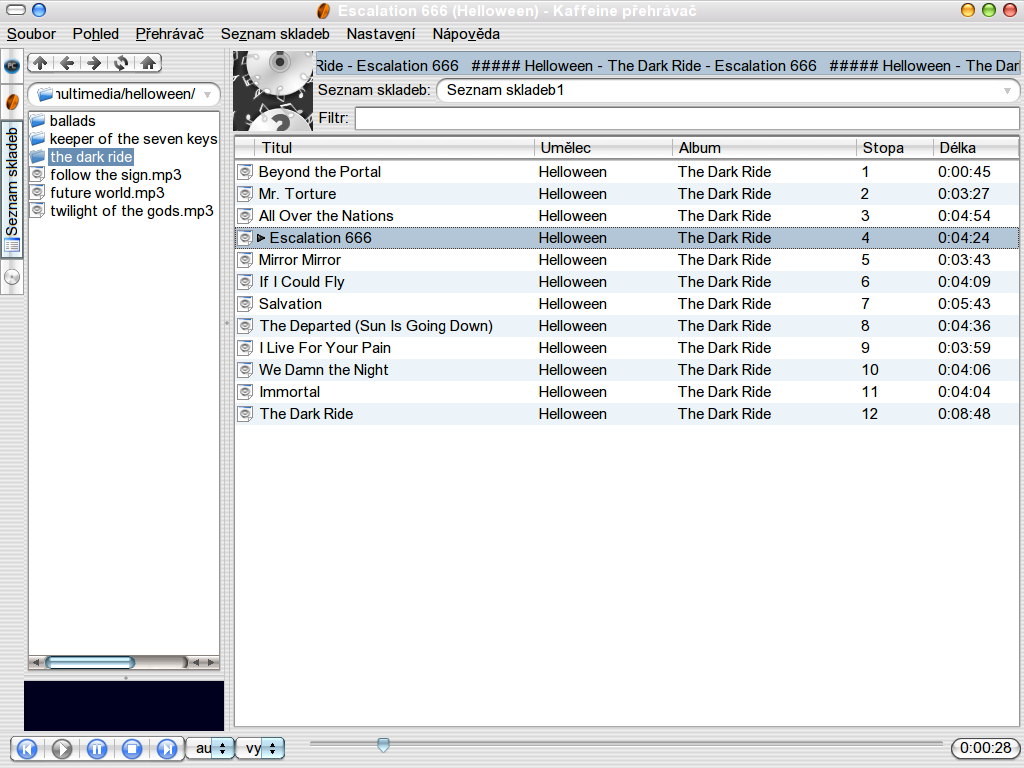Open the Pohled menu
The width and height of the screenshot is (1024, 768).
[x=95, y=34]
